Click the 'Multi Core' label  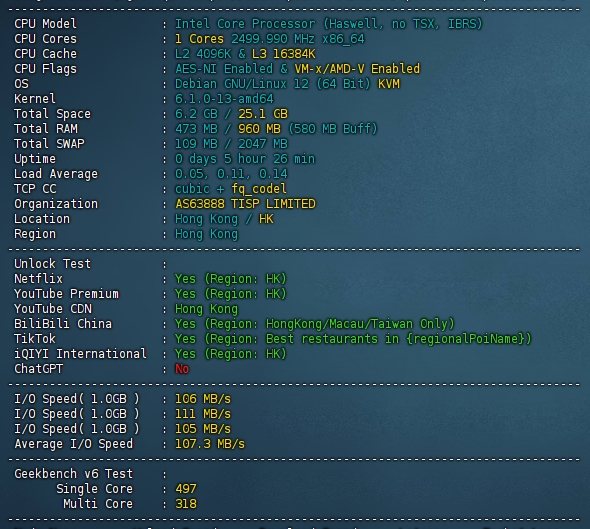click(x=98, y=504)
